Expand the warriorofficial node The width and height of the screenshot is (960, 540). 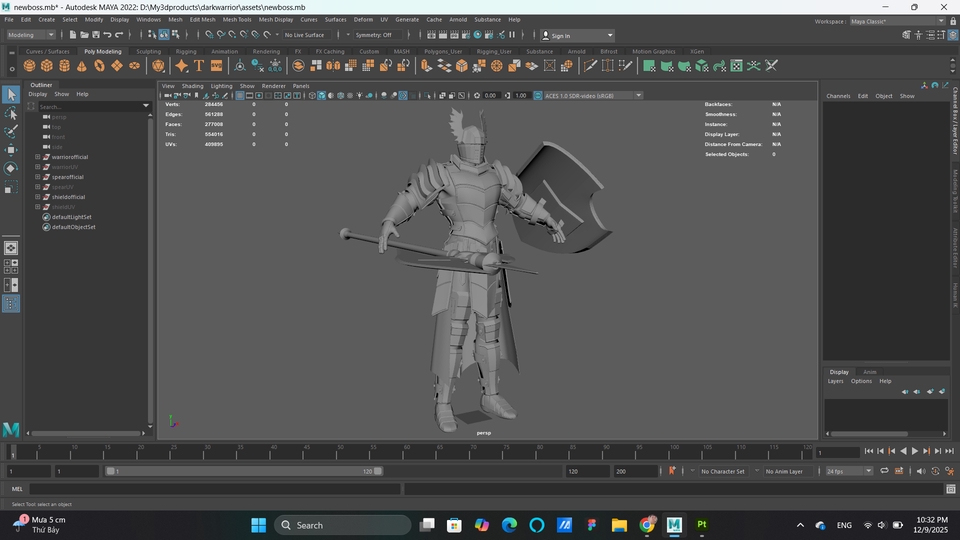[38, 157]
